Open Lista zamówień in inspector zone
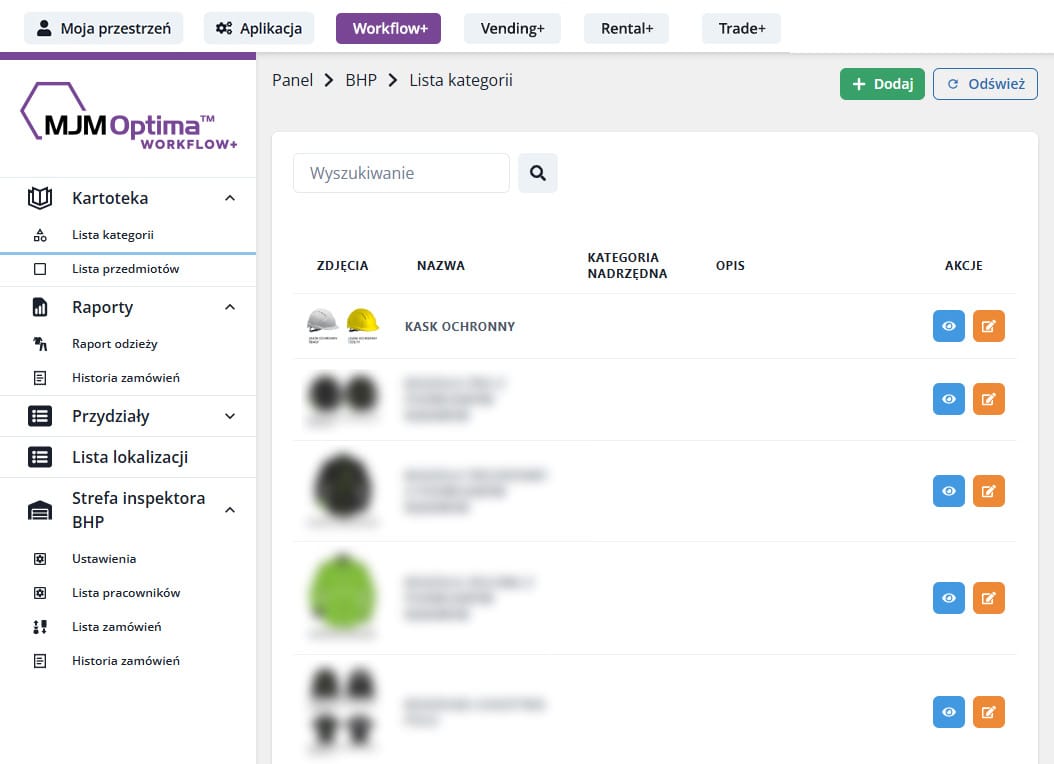 pyautogui.click(x=116, y=627)
